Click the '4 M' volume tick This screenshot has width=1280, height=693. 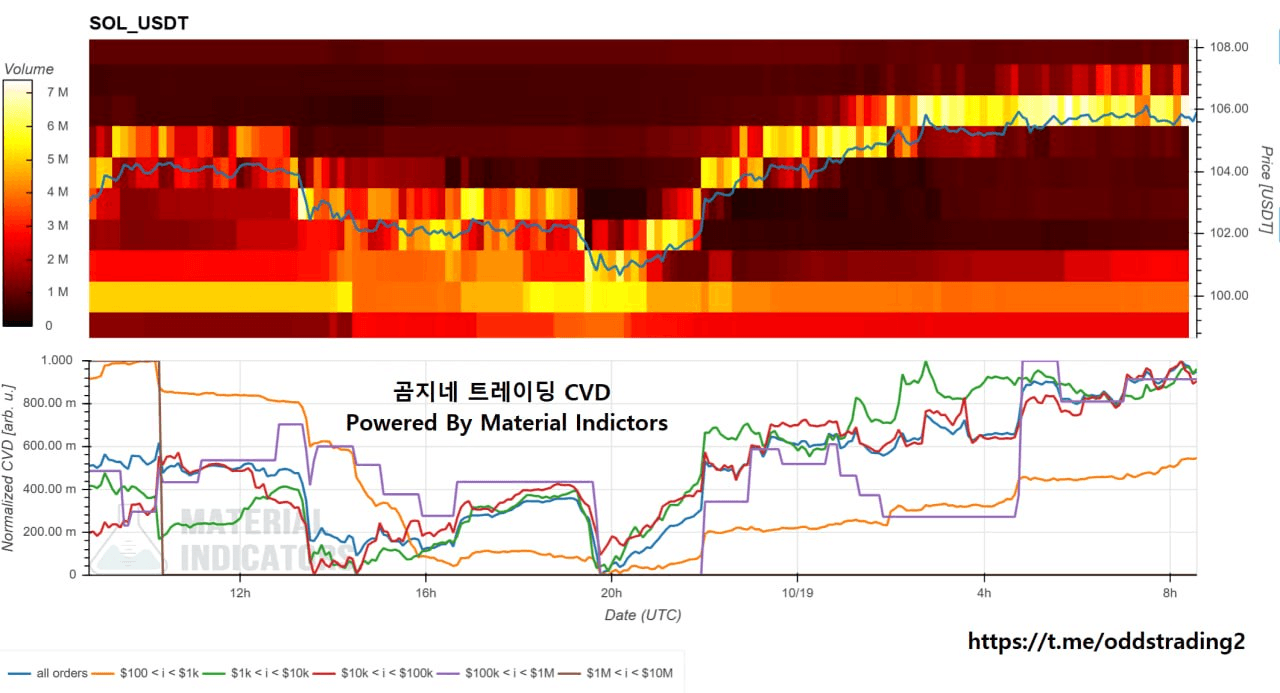click(x=57, y=192)
